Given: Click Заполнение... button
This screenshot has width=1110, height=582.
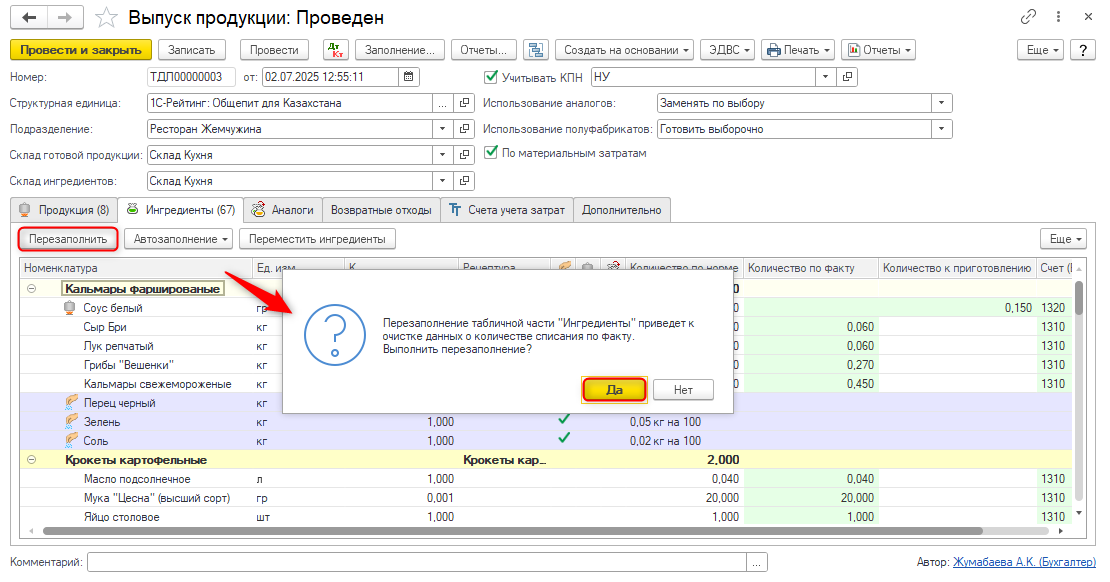Looking at the screenshot, I should coord(400,50).
